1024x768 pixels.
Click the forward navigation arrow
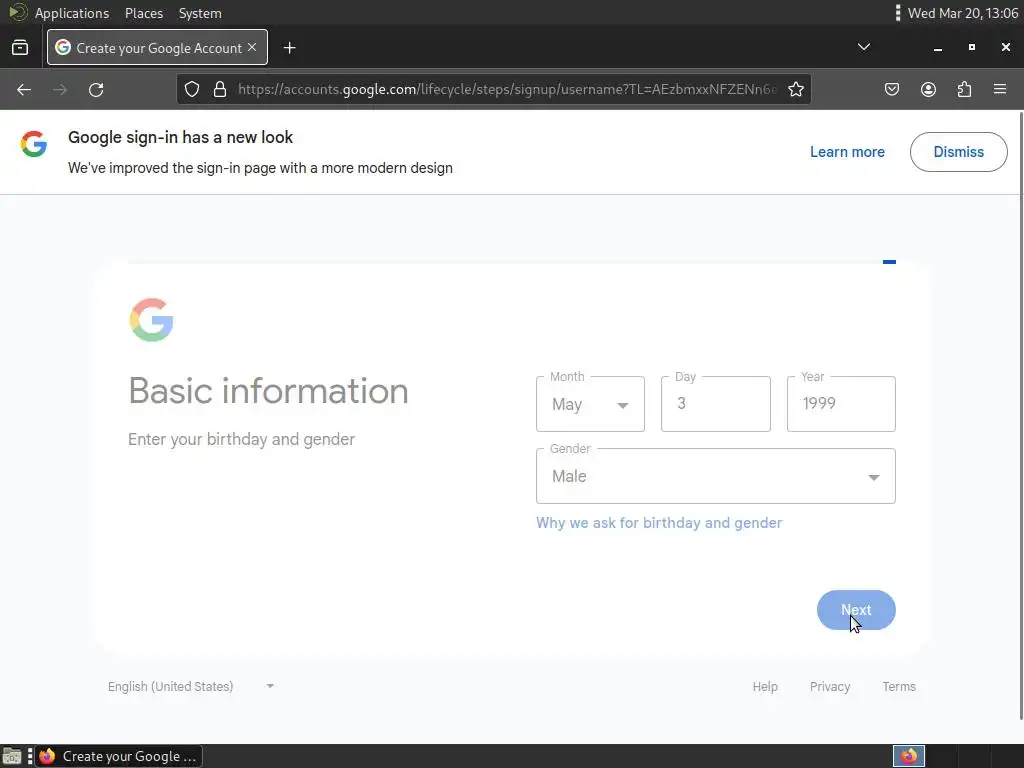pos(60,89)
